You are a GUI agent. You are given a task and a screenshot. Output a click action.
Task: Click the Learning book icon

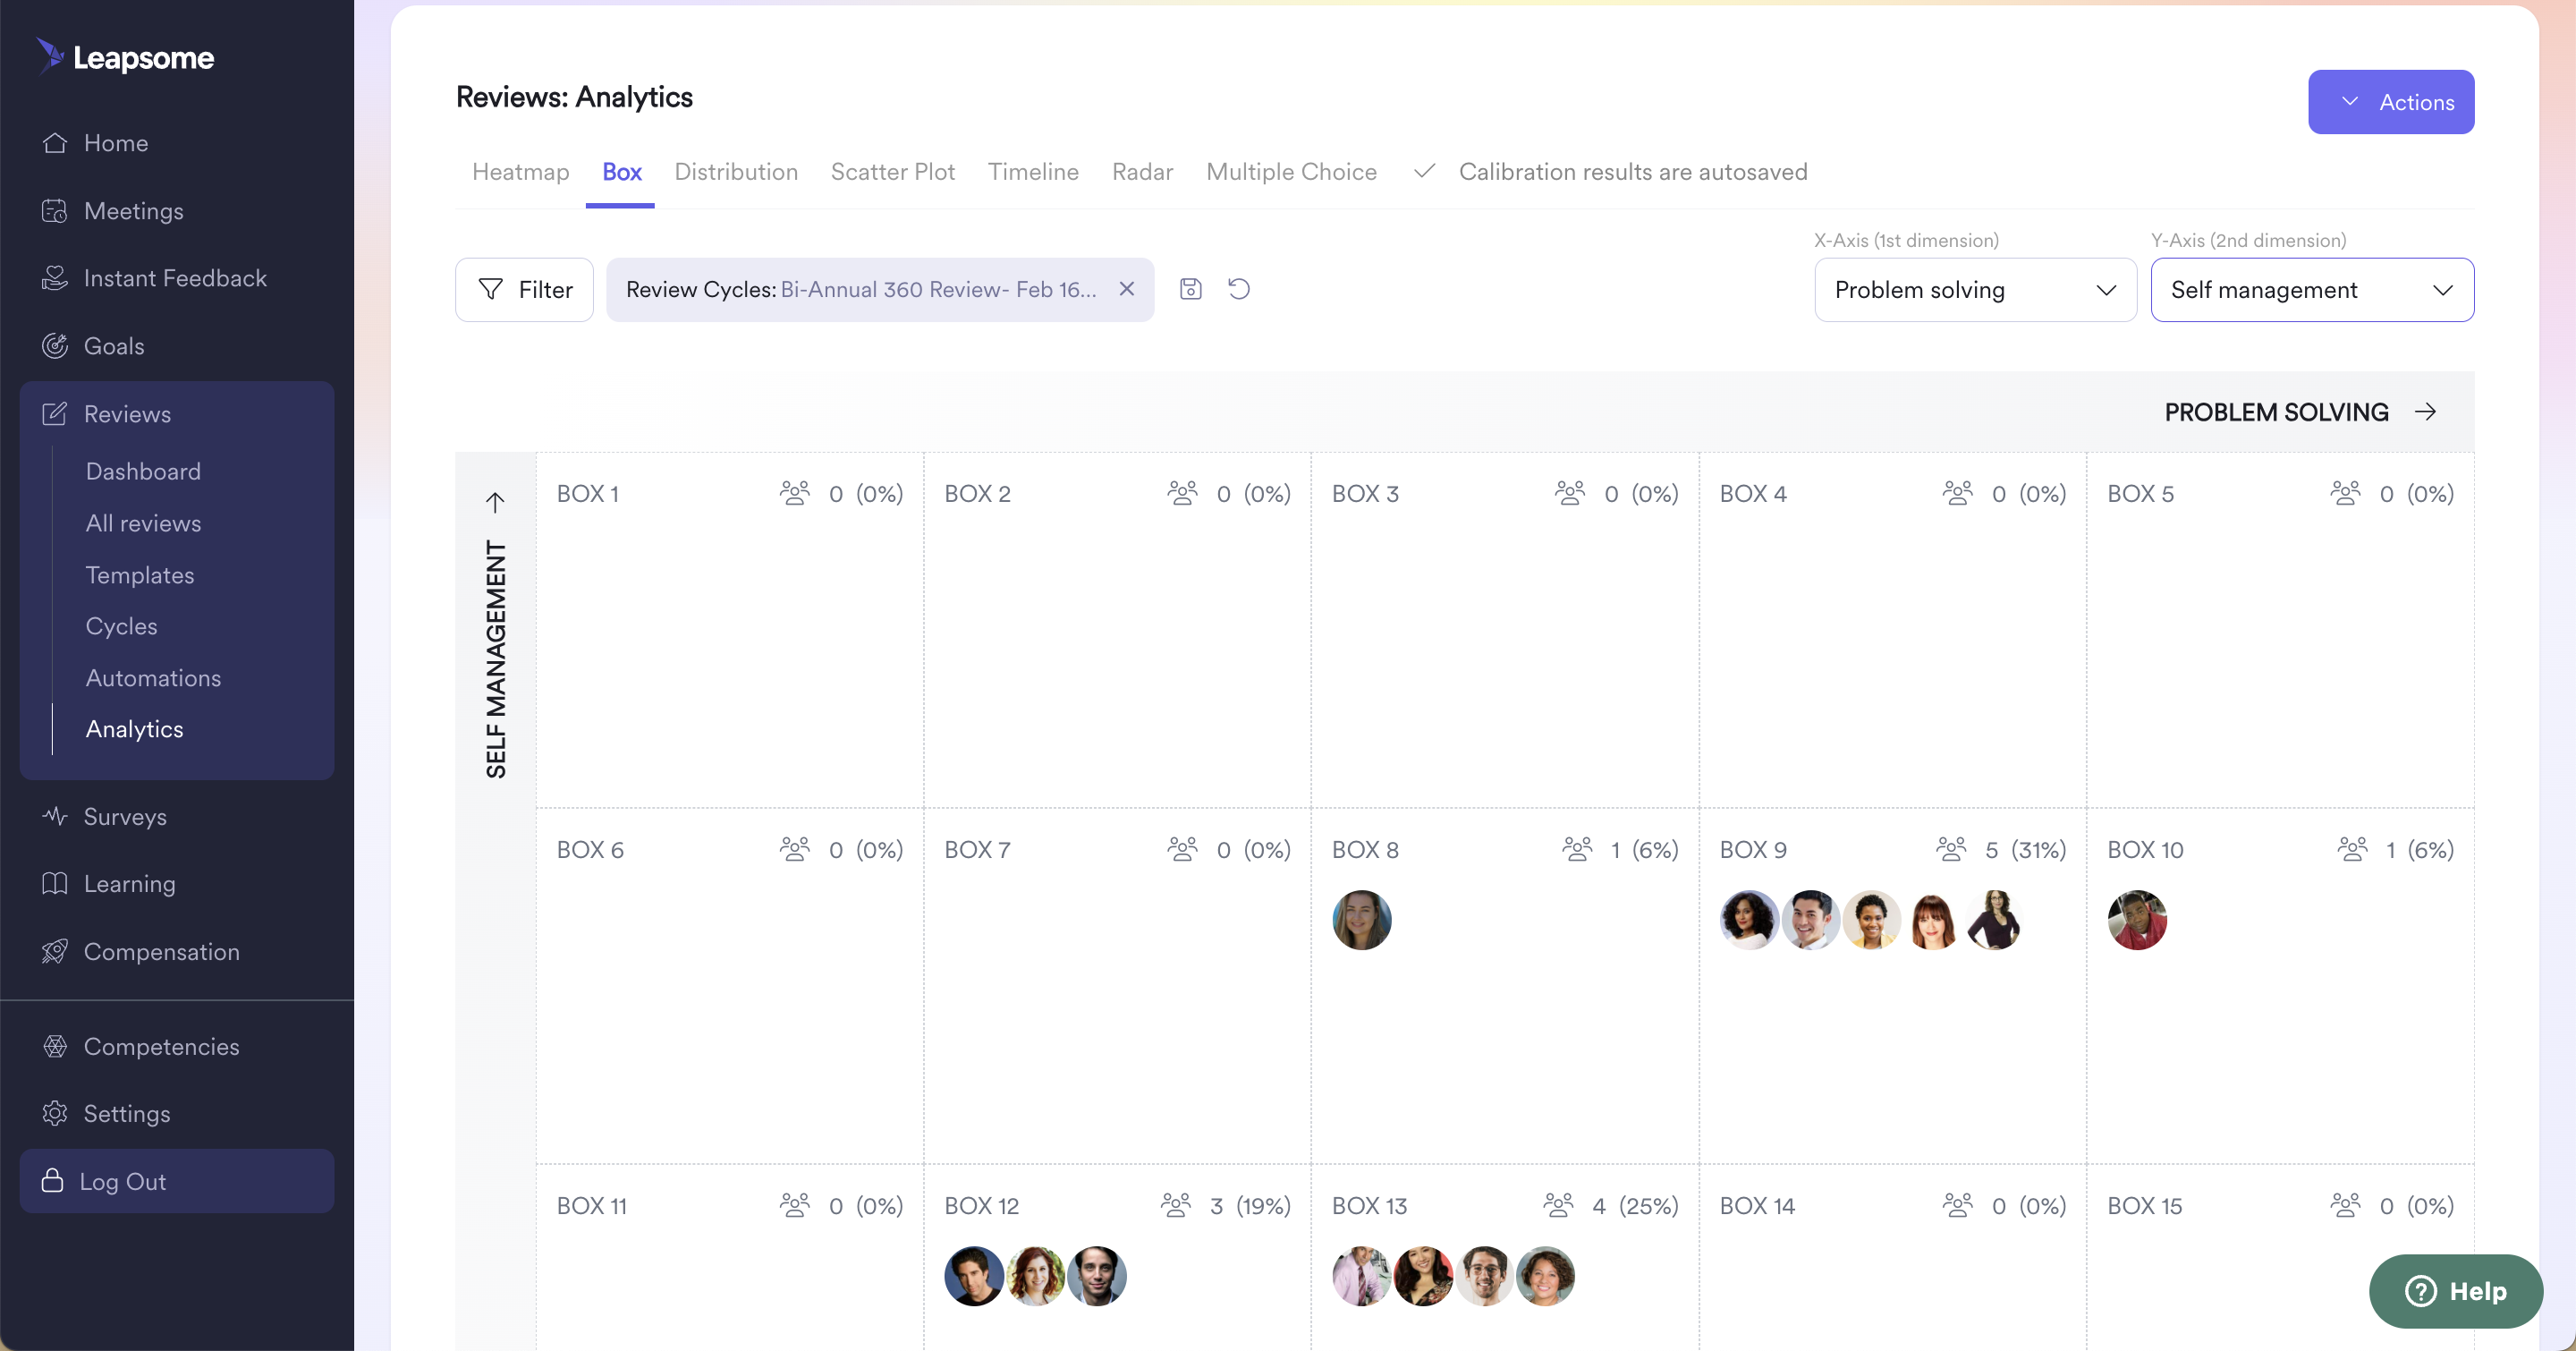pos(55,884)
